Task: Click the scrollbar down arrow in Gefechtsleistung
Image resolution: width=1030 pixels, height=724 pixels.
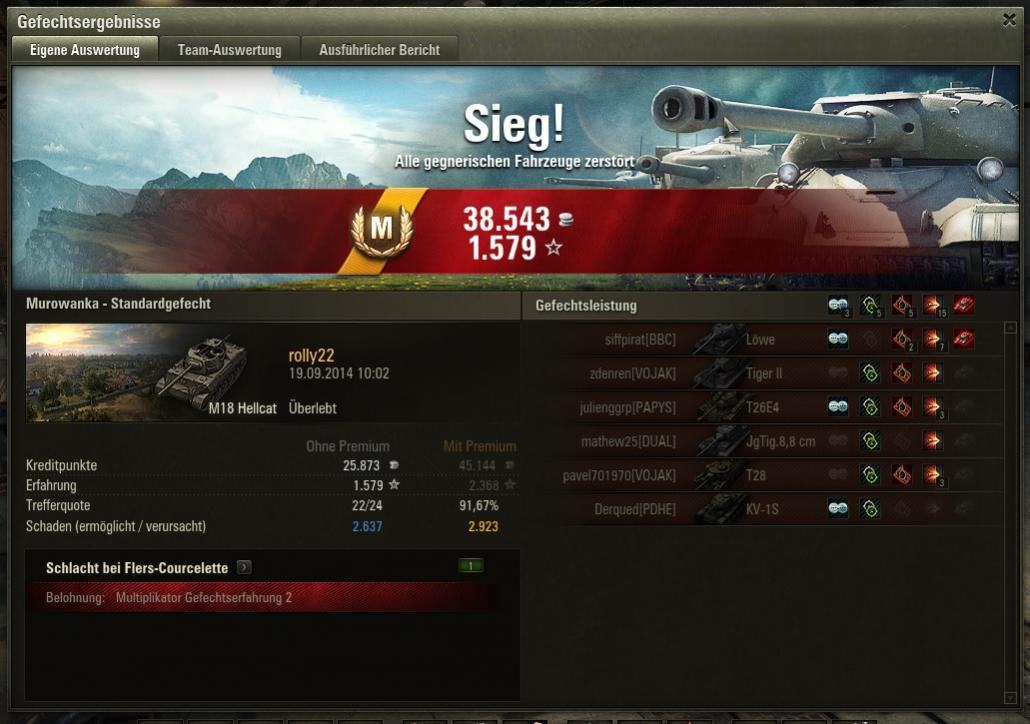Action: coord(1011,697)
